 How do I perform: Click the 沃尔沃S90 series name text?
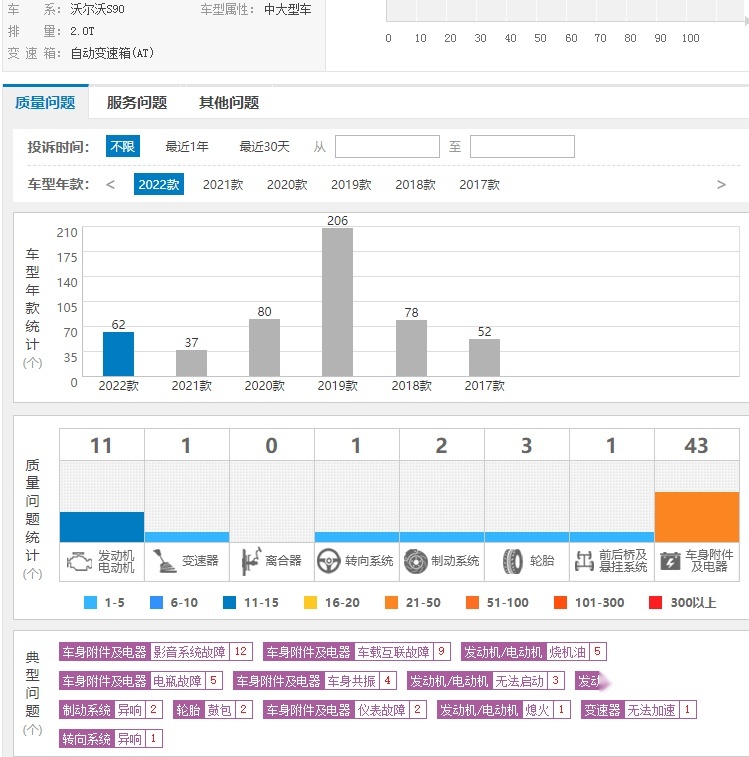pos(98,9)
